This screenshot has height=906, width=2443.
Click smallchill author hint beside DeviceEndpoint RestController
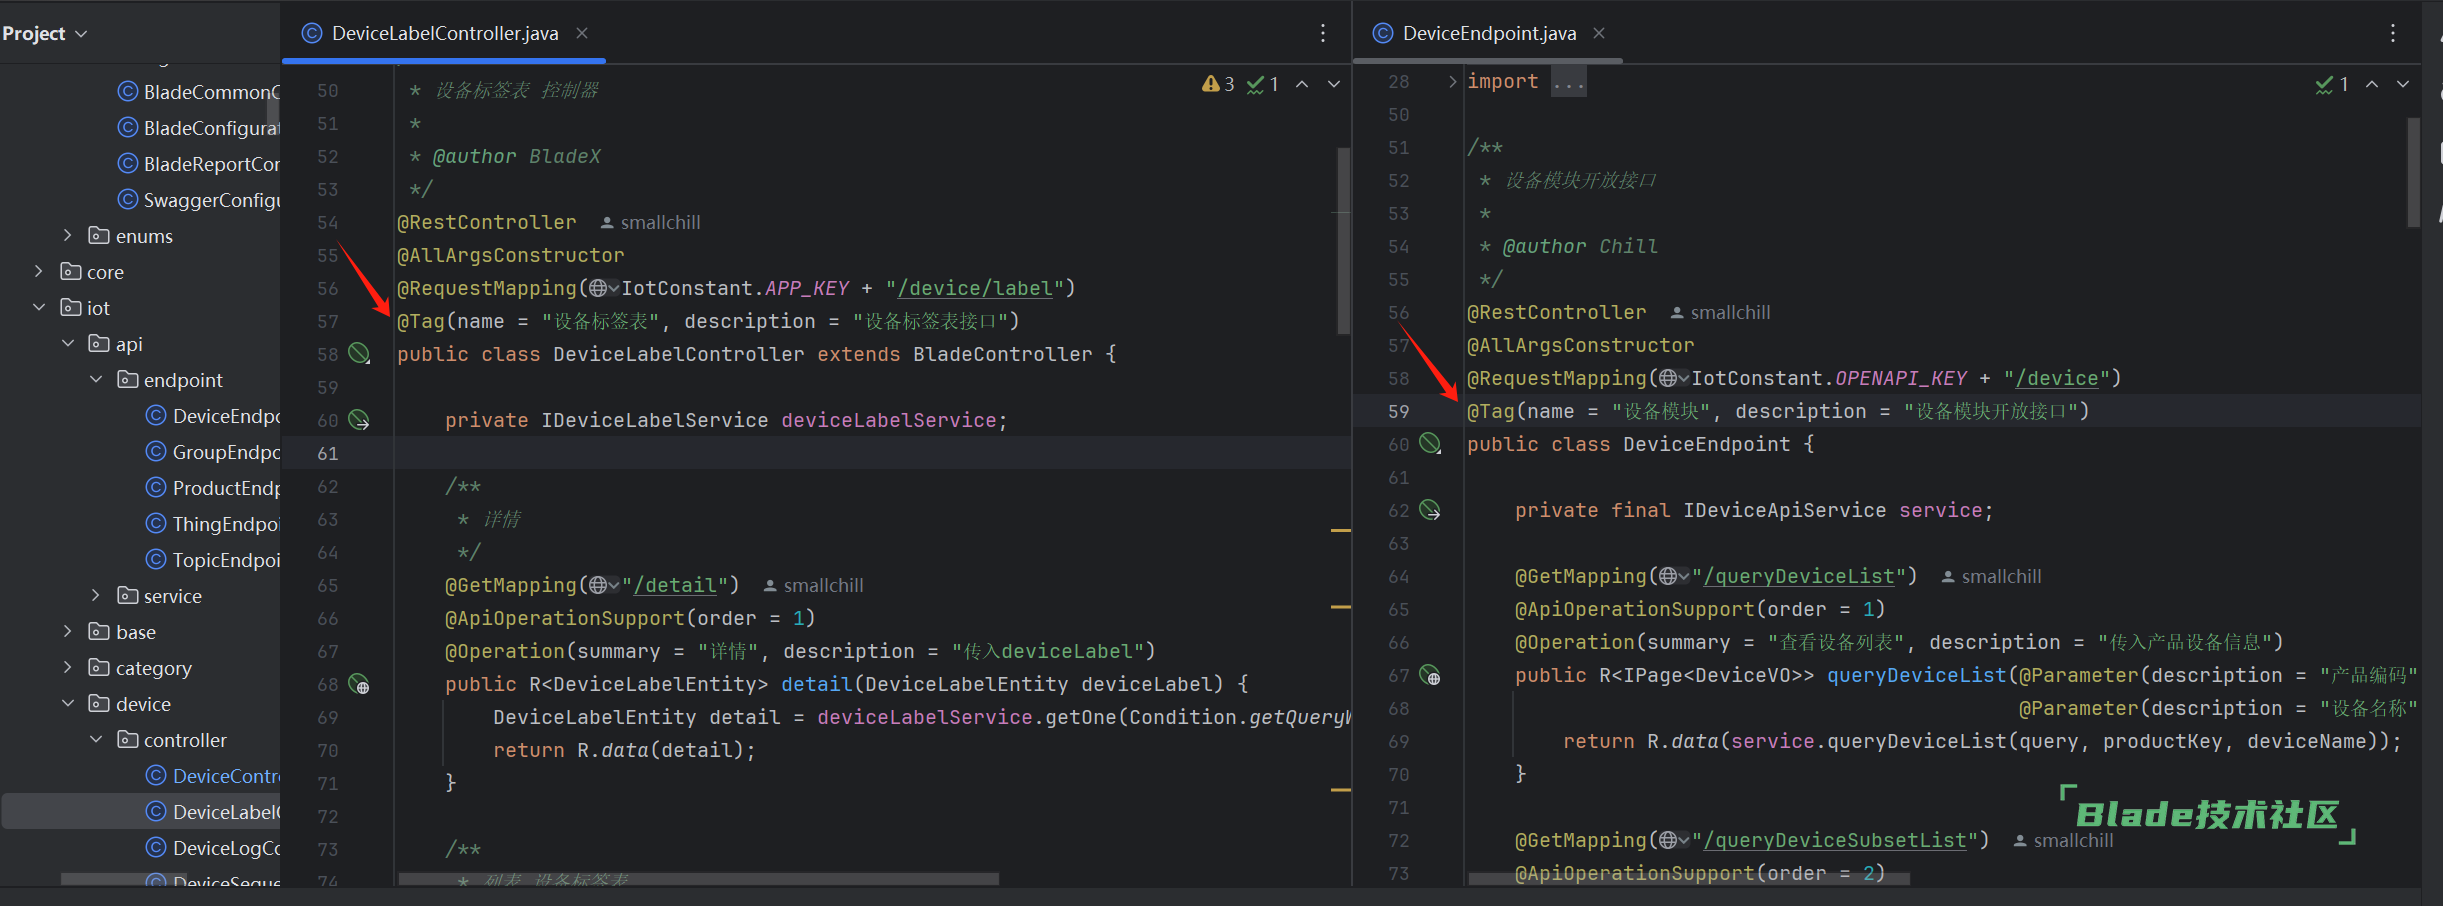pyautogui.click(x=1720, y=312)
